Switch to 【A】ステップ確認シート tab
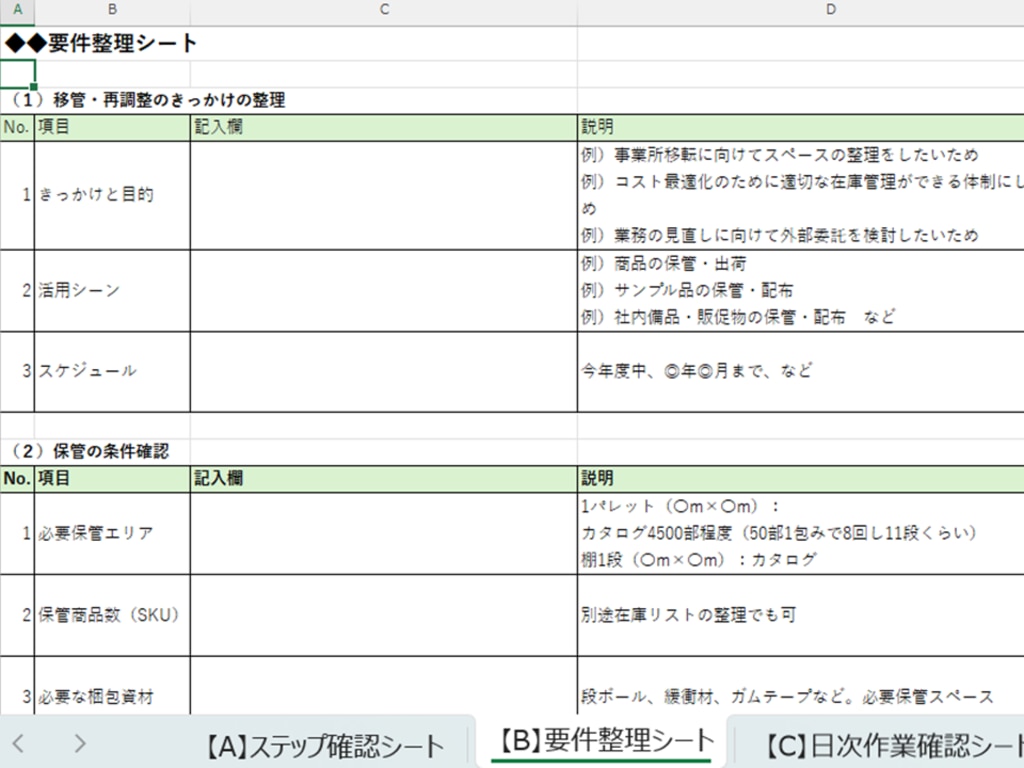This screenshot has height=768, width=1024. (325, 745)
